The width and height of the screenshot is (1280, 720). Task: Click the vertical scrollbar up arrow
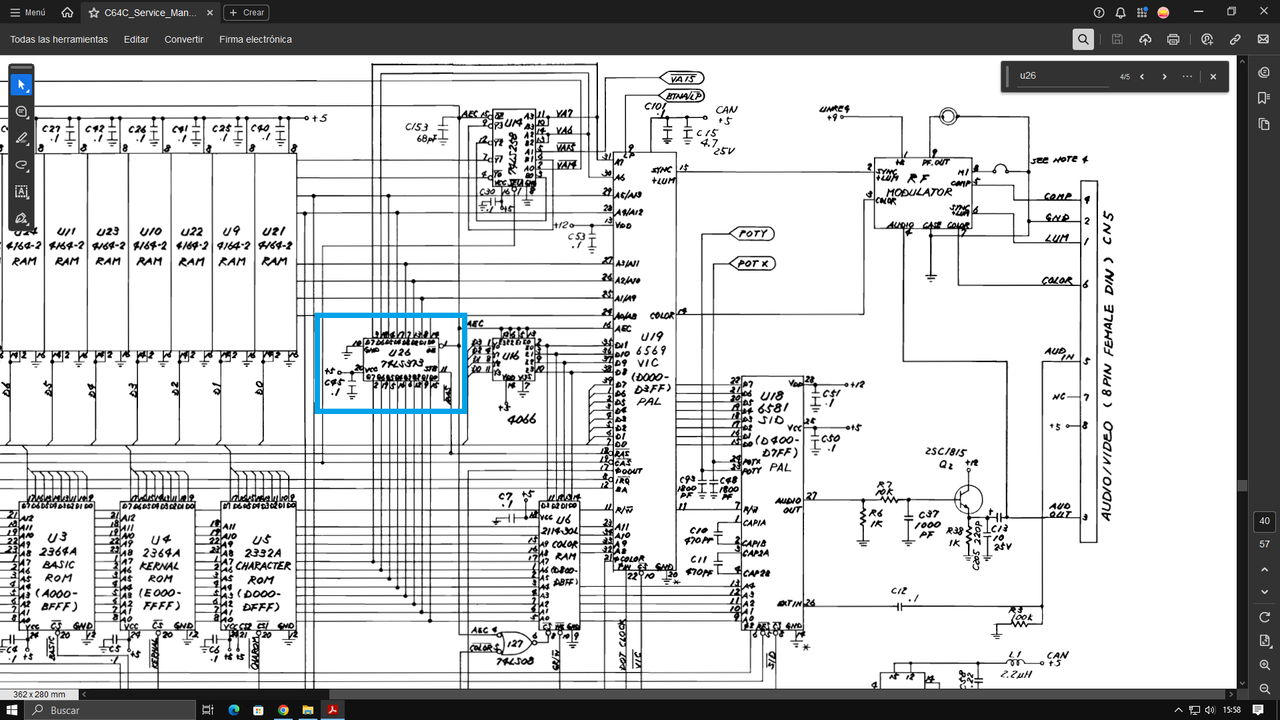coord(1243,60)
